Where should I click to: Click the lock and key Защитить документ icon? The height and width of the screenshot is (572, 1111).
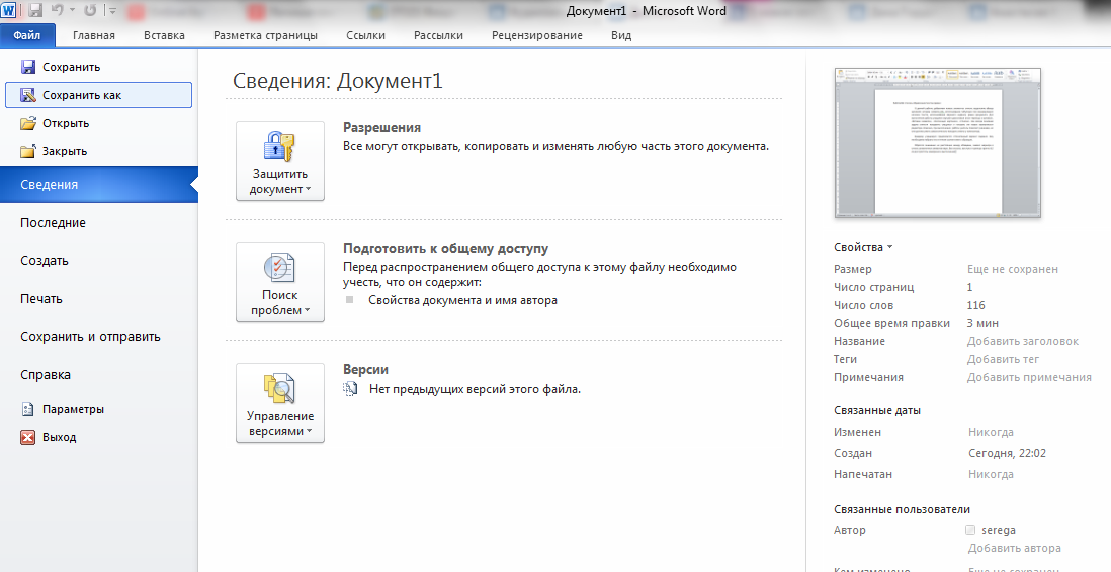click(280, 147)
